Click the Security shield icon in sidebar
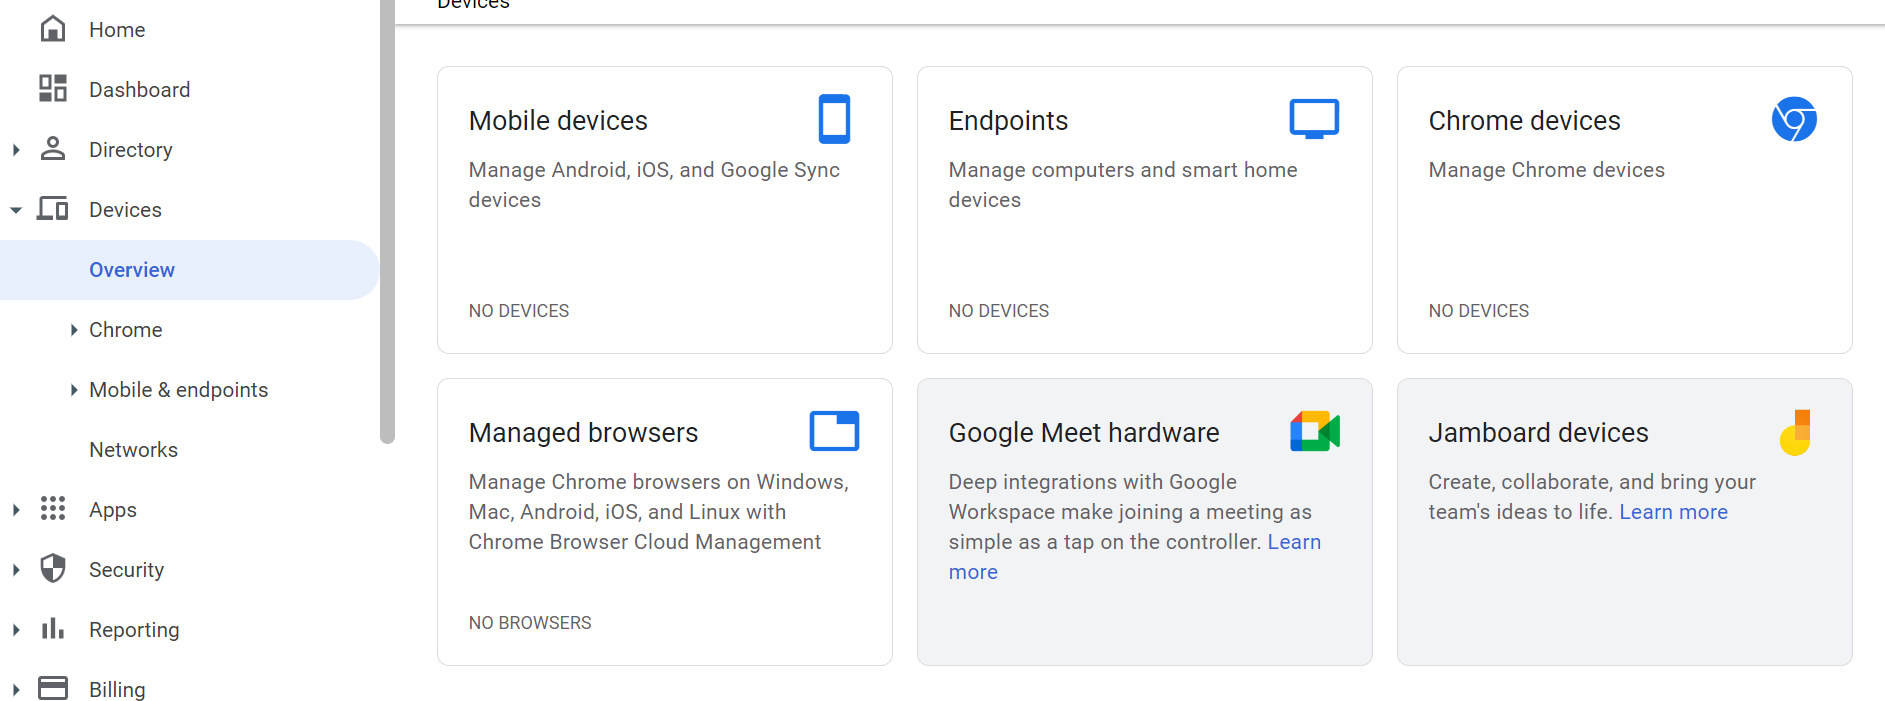Screen dimensions: 1885x701 pos(53,569)
